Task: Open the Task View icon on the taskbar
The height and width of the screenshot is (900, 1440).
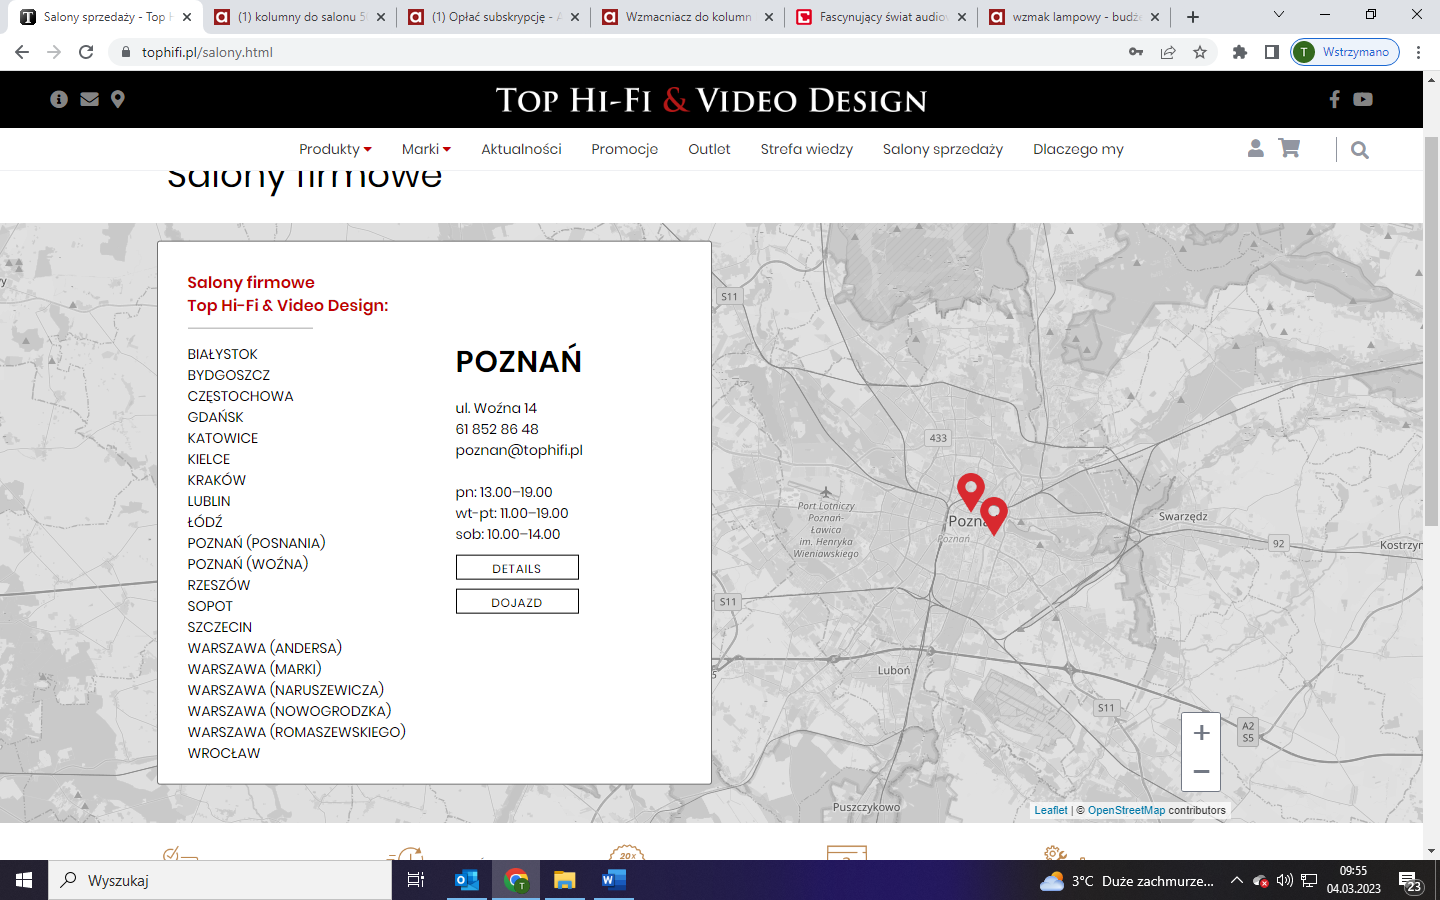Action: click(x=416, y=880)
